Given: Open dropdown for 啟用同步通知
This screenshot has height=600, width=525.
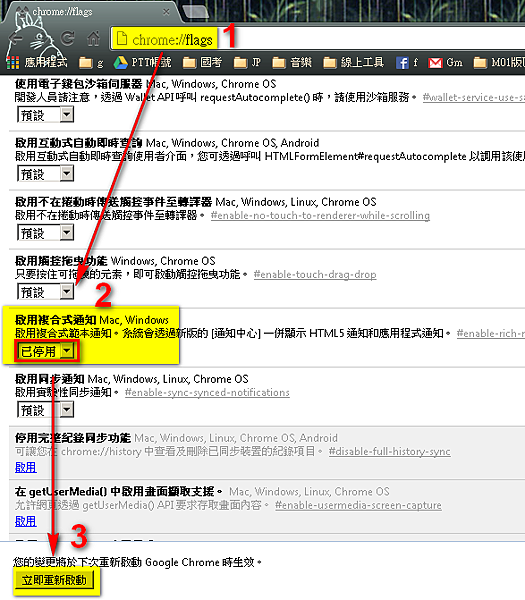Looking at the screenshot, I should pyautogui.click(x=45, y=410).
